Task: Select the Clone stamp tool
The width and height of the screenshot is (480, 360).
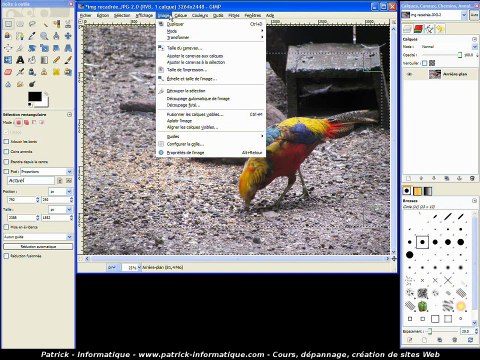Action: click(44, 72)
